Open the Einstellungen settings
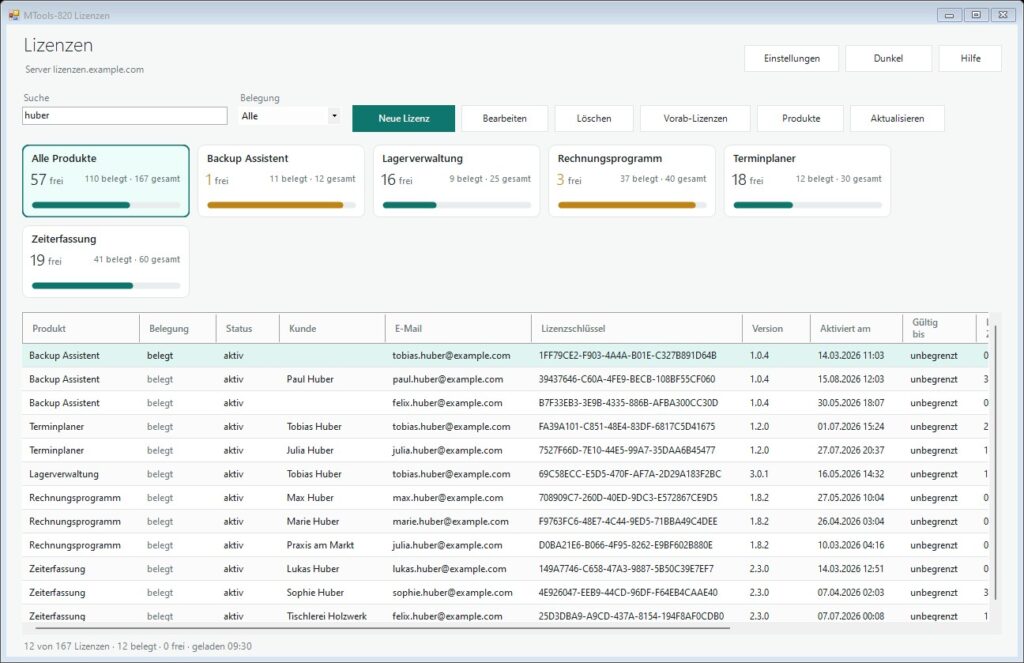 (792, 58)
